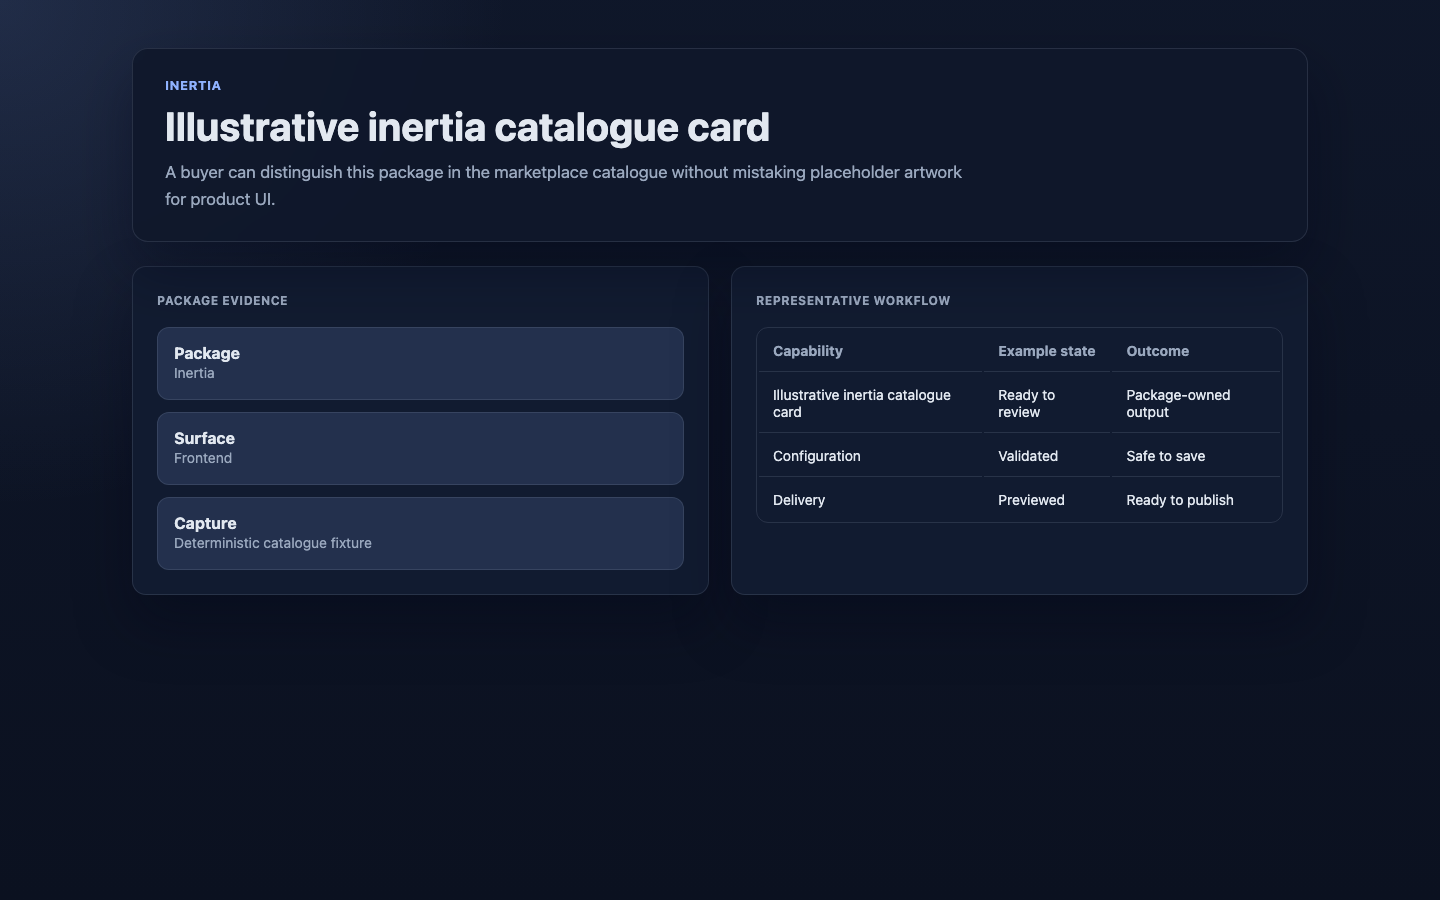
Task: Select the Package Inertia card
Action: coord(420,363)
